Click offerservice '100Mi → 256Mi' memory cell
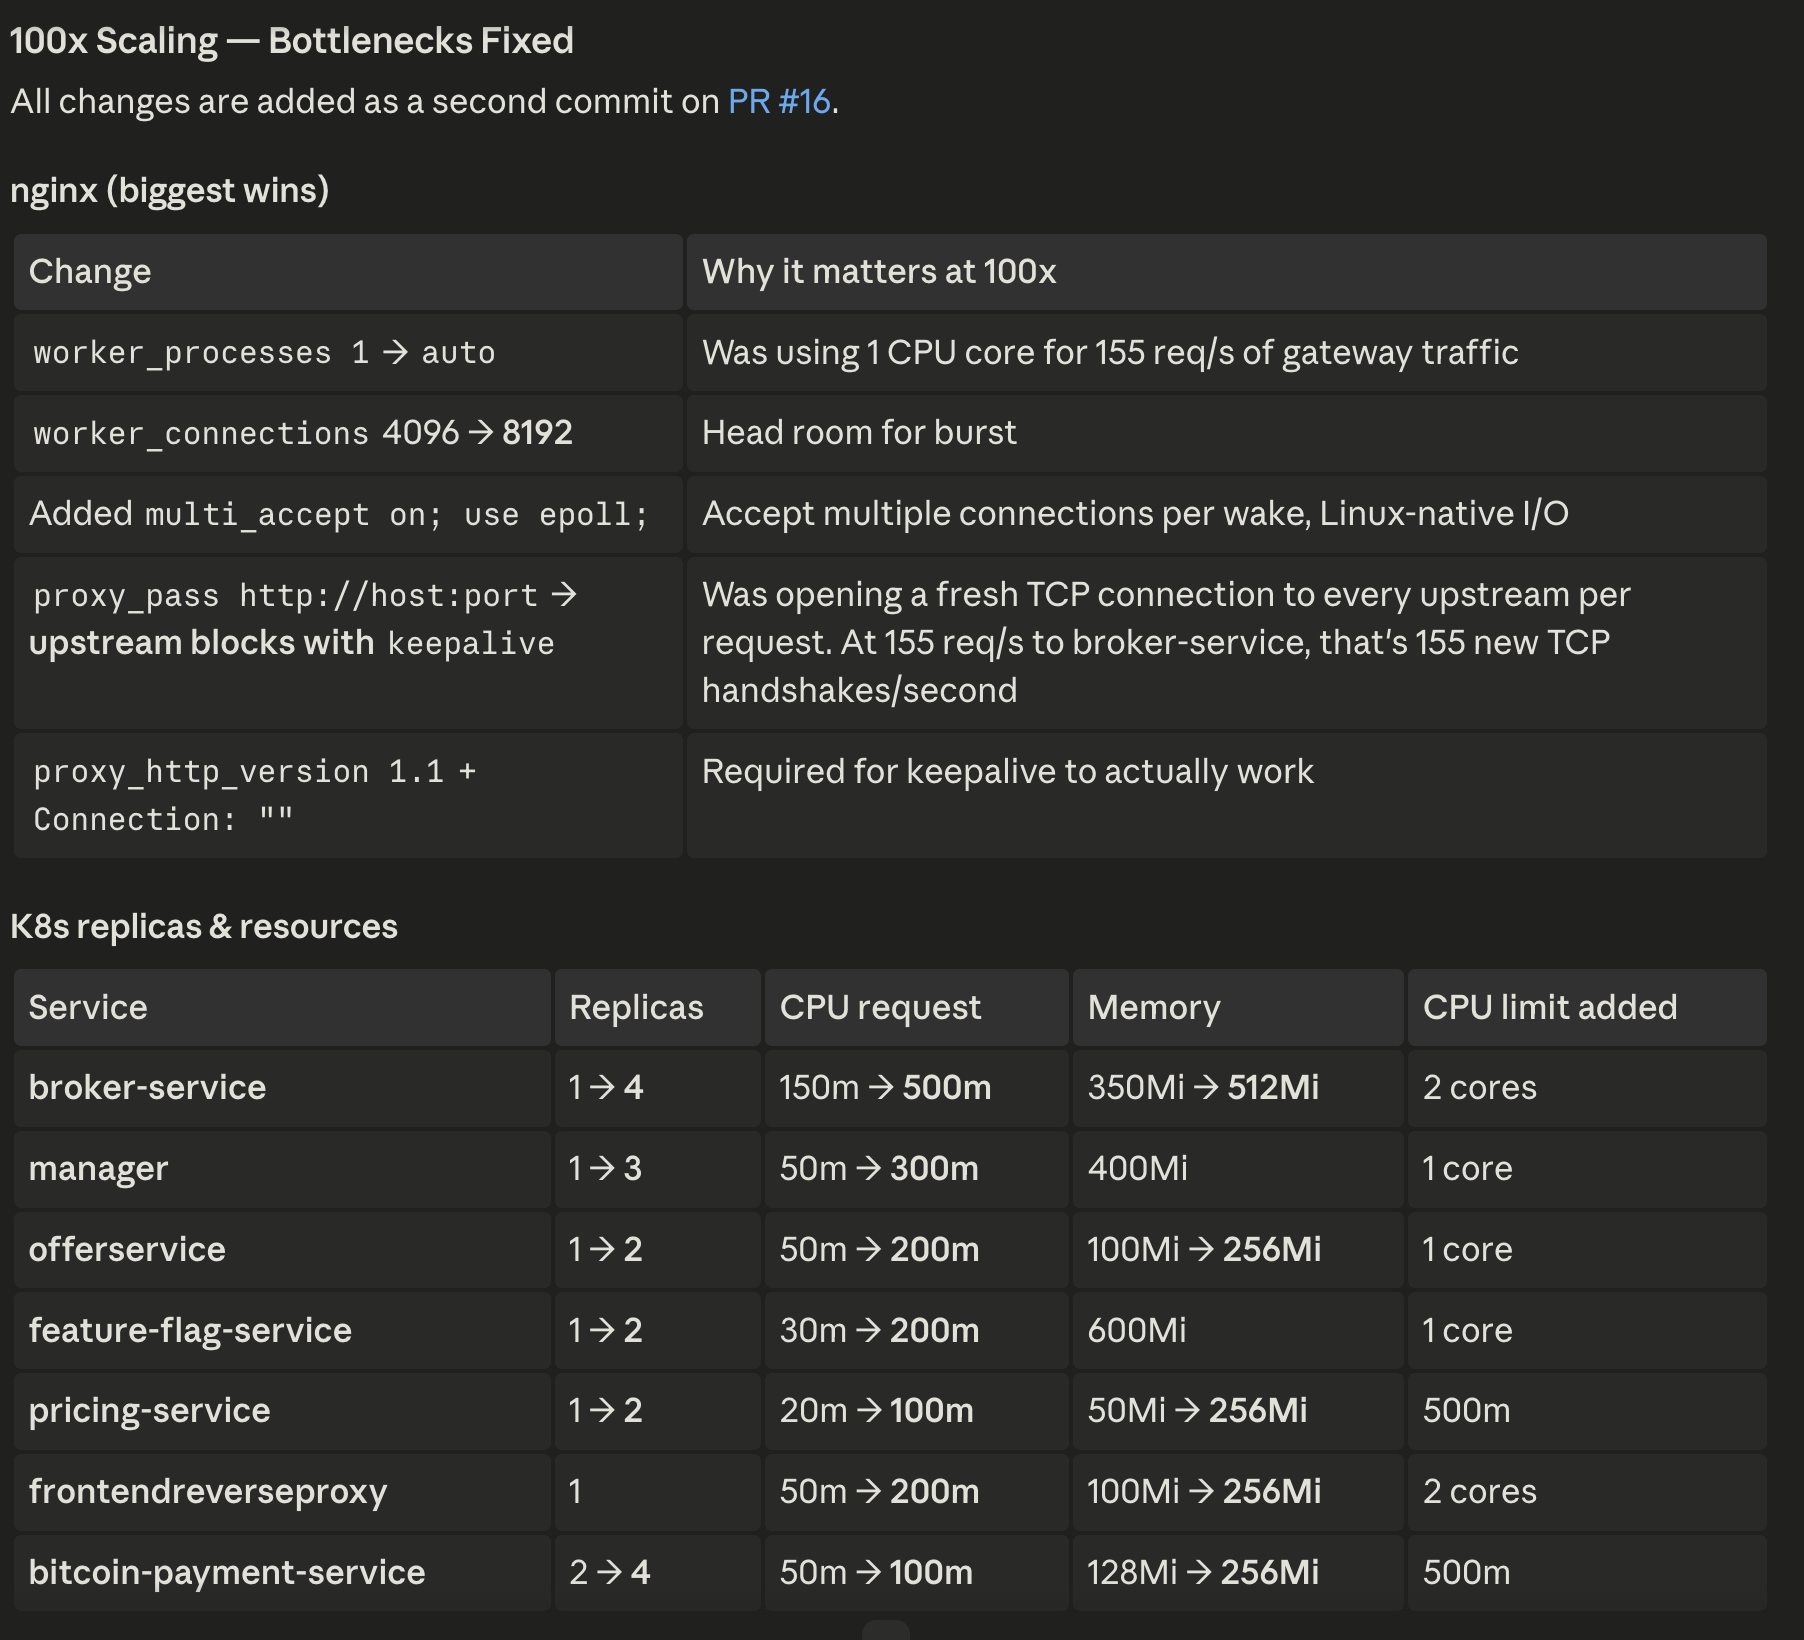This screenshot has height=1640, width=1804. pyautogui.click(x=1238, y=1250)
